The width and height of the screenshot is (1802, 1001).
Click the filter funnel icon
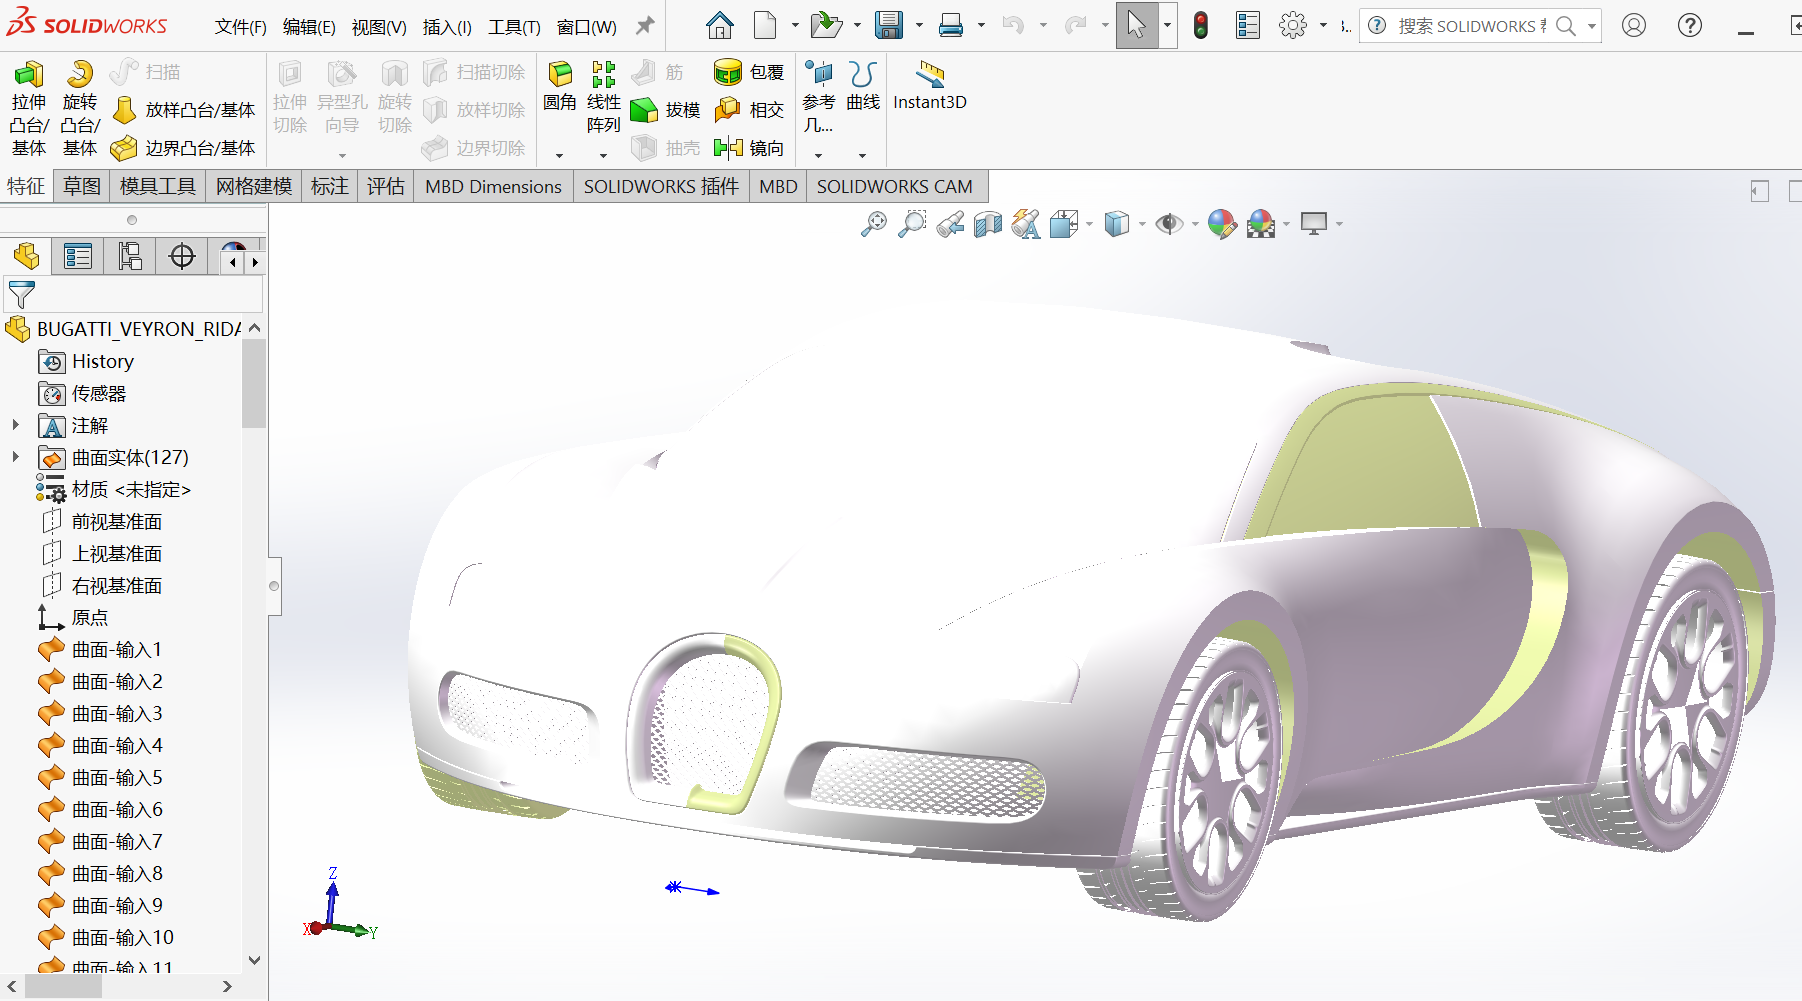(x=21, y=295)
